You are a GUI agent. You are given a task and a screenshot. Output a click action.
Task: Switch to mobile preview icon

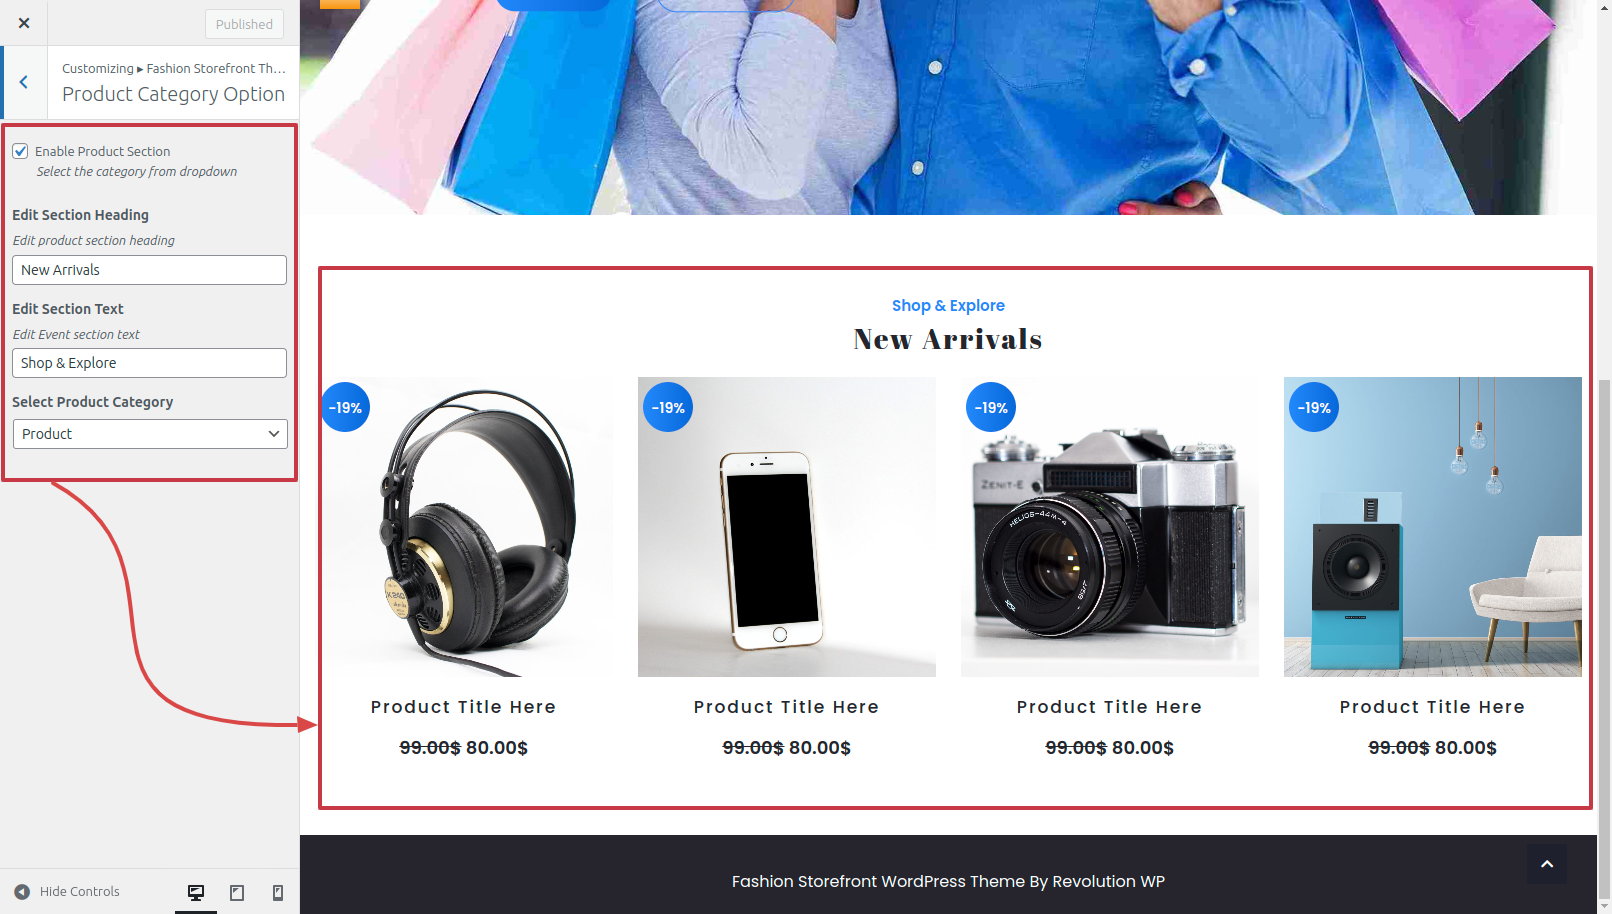coord(278,892)
